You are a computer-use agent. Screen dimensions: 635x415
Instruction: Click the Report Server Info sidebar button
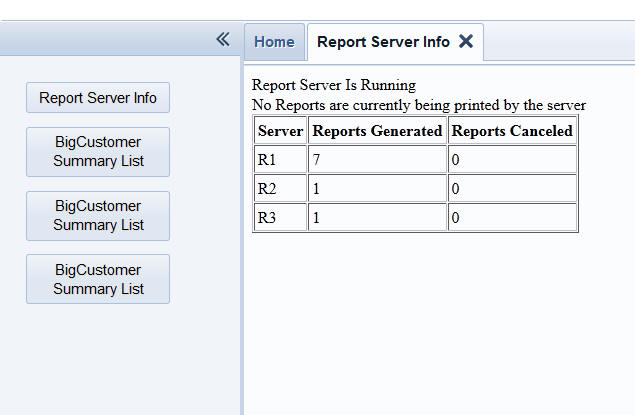[98, 98]
